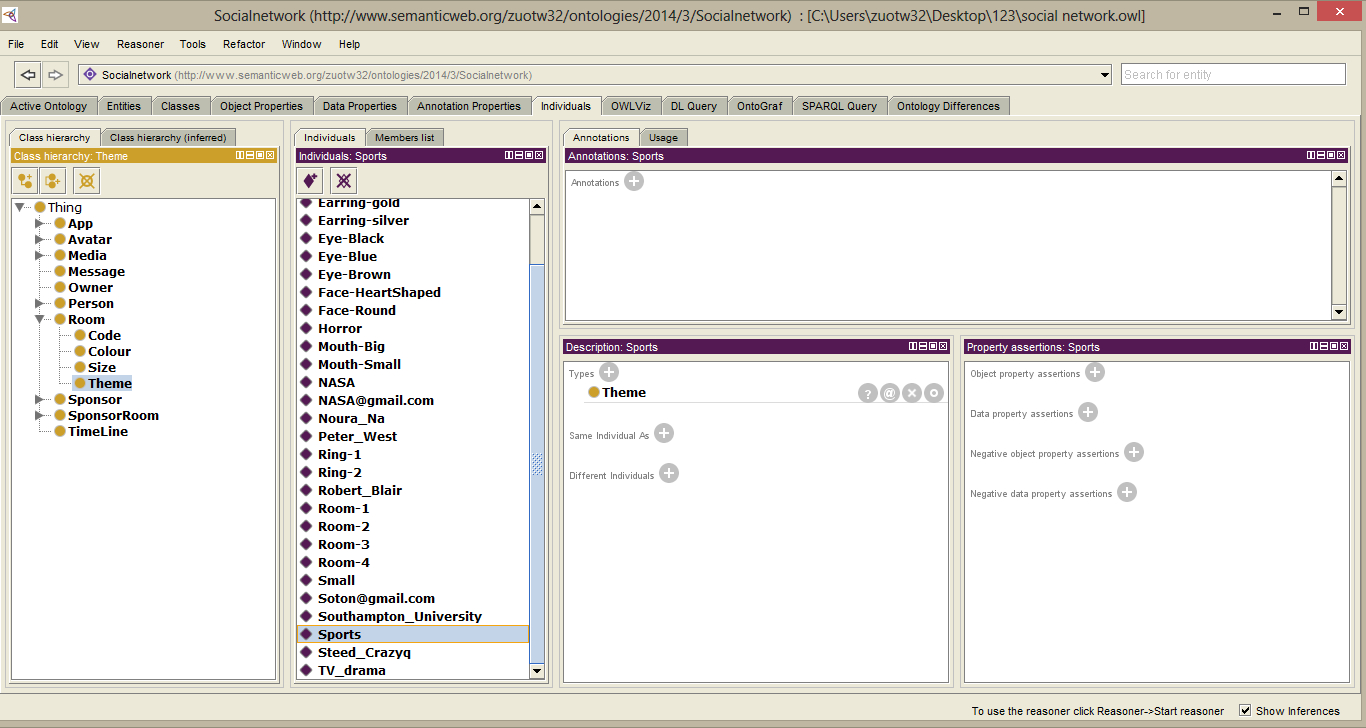This screenshot has width=1366, height=728.
Task: Switch to the DL Query tab
Action: pos(693,106)
